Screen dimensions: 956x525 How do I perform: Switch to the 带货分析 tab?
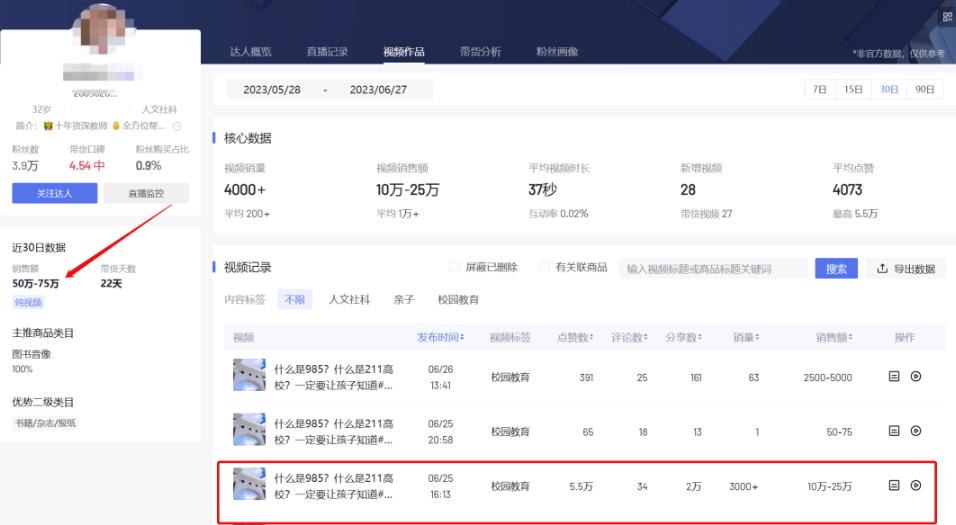coord(480,52)
